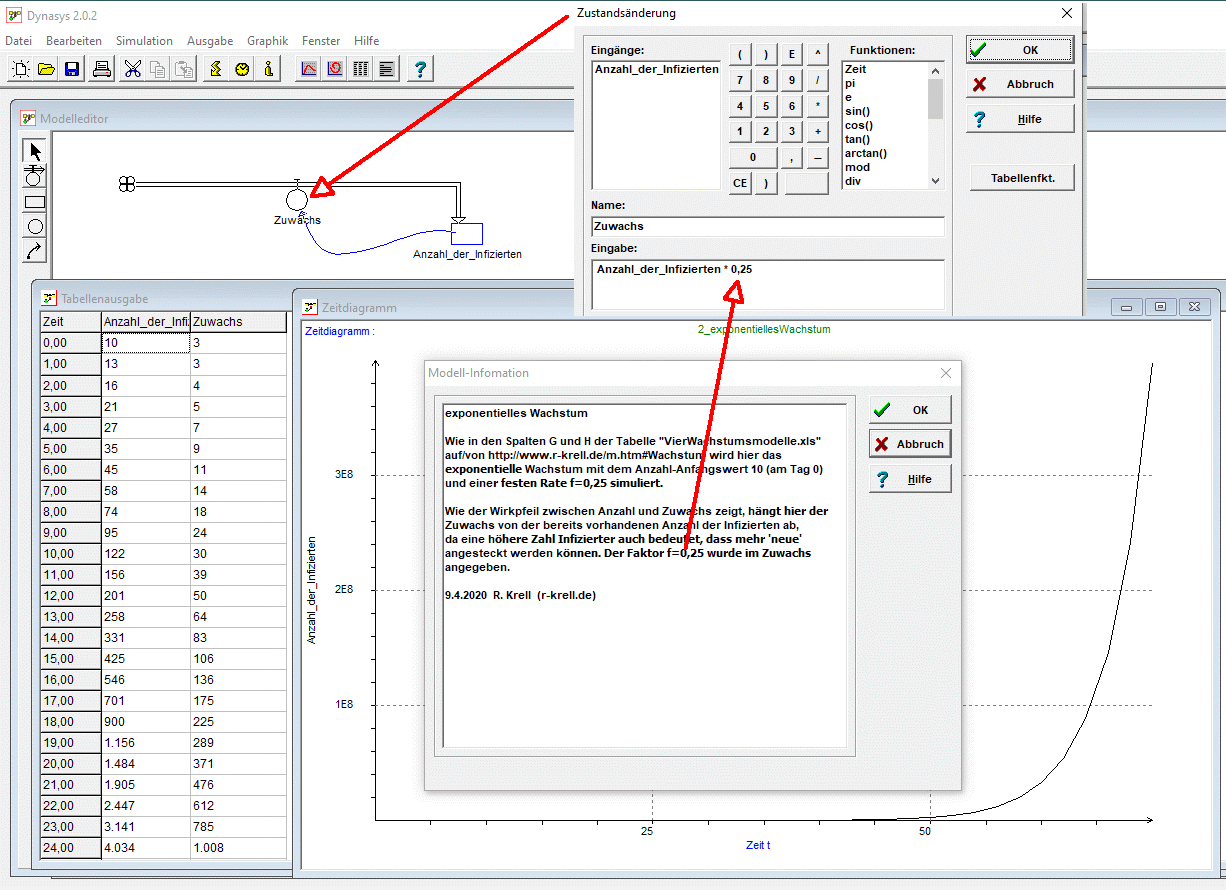Print the model via the printer icon

[102, 69]
